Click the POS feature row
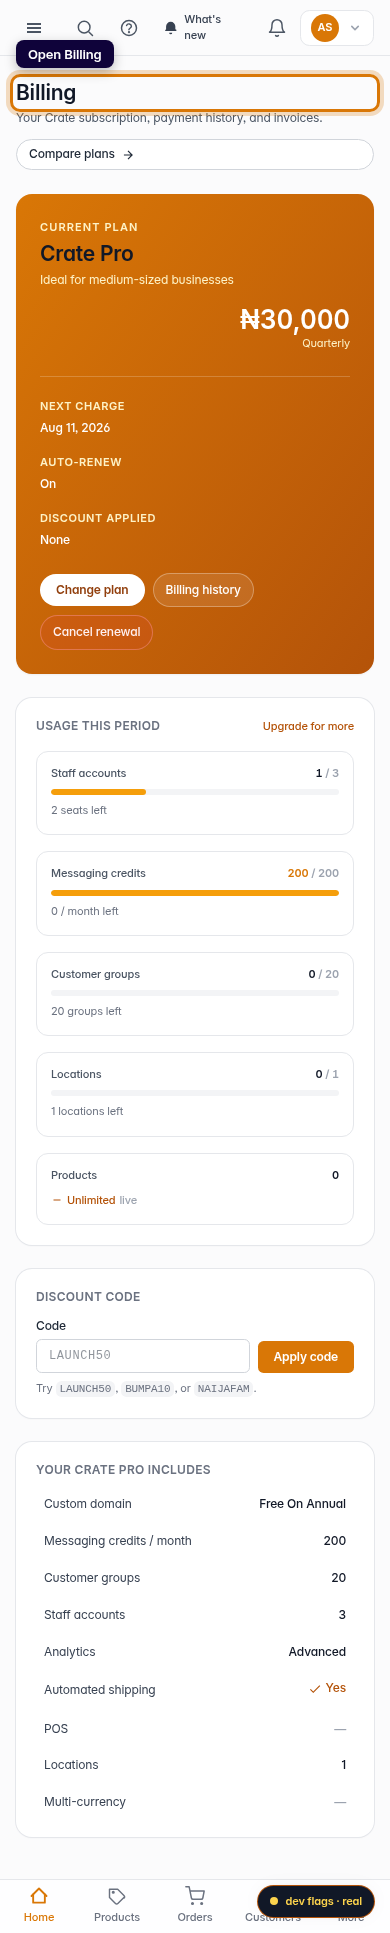This screenshot has height=1933, width=390. tap(195, 1729)
